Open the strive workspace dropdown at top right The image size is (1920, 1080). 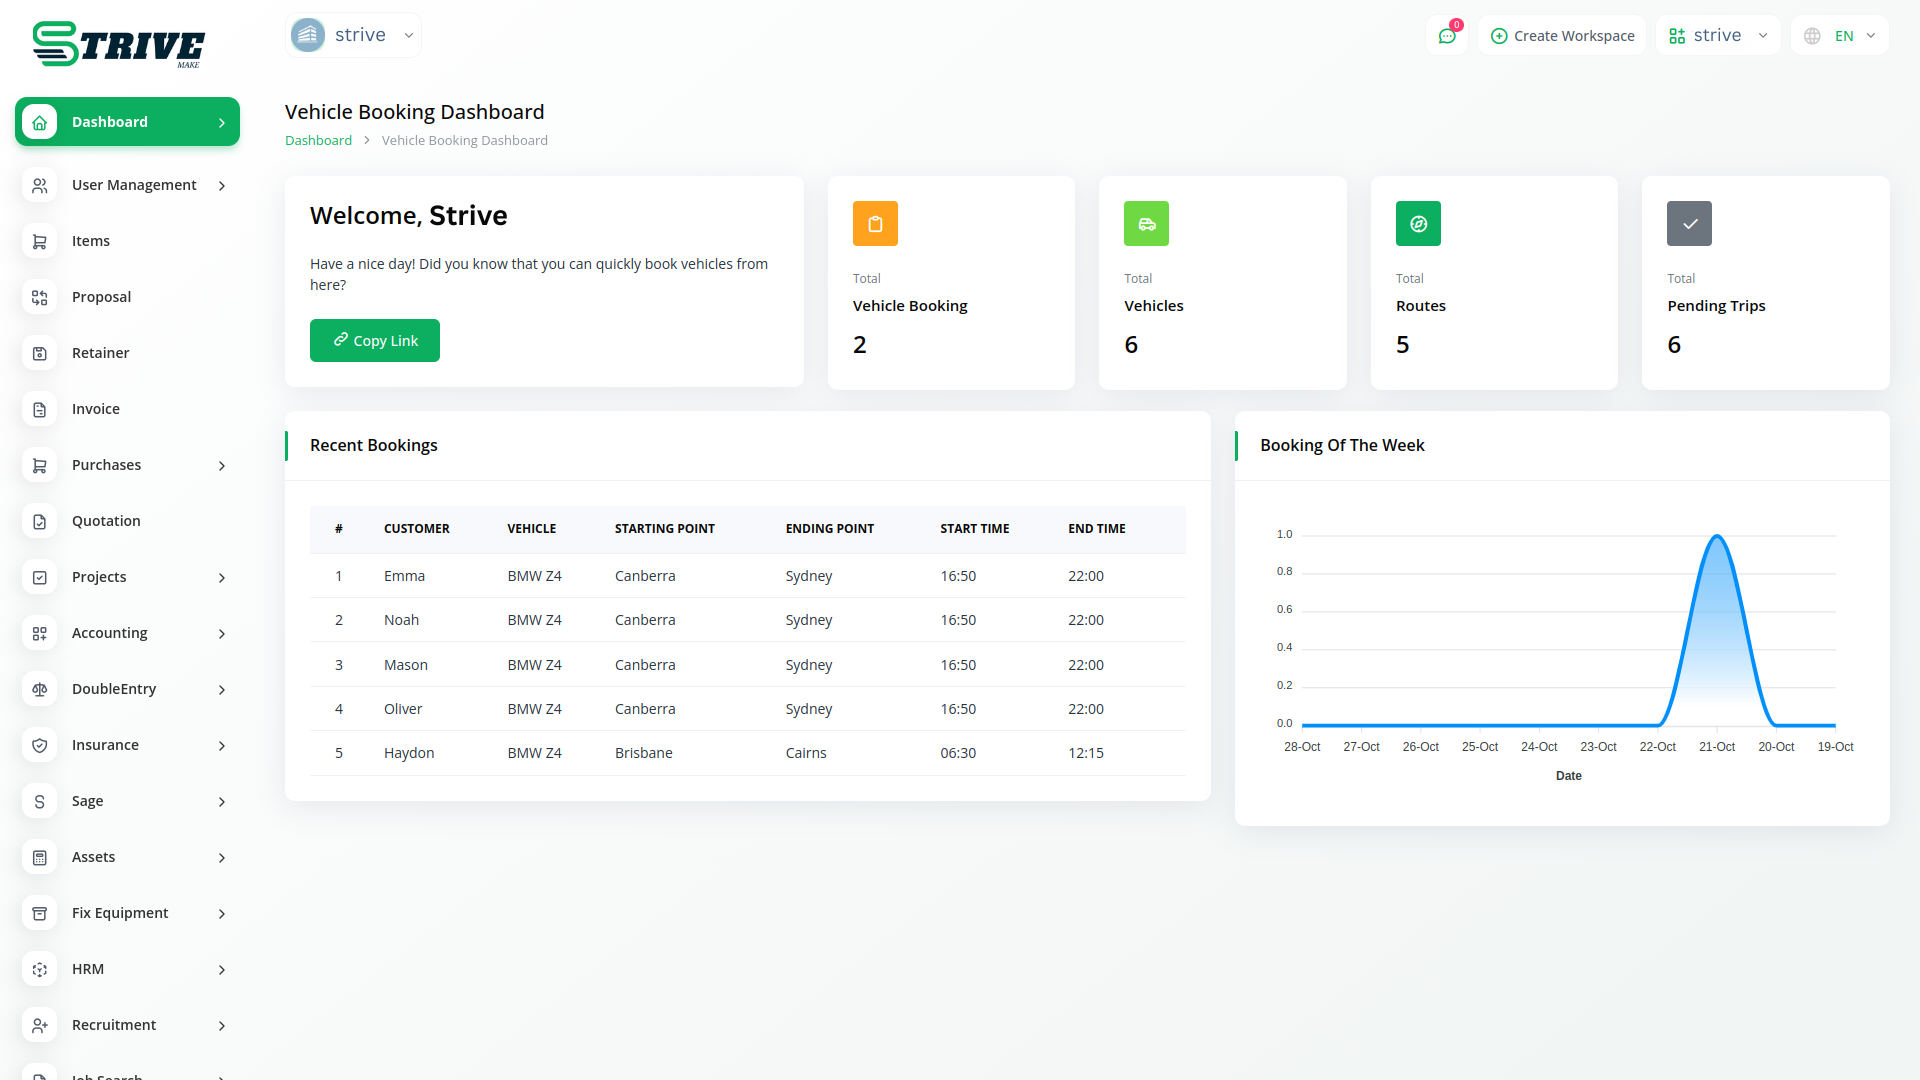pos(1718,36)
